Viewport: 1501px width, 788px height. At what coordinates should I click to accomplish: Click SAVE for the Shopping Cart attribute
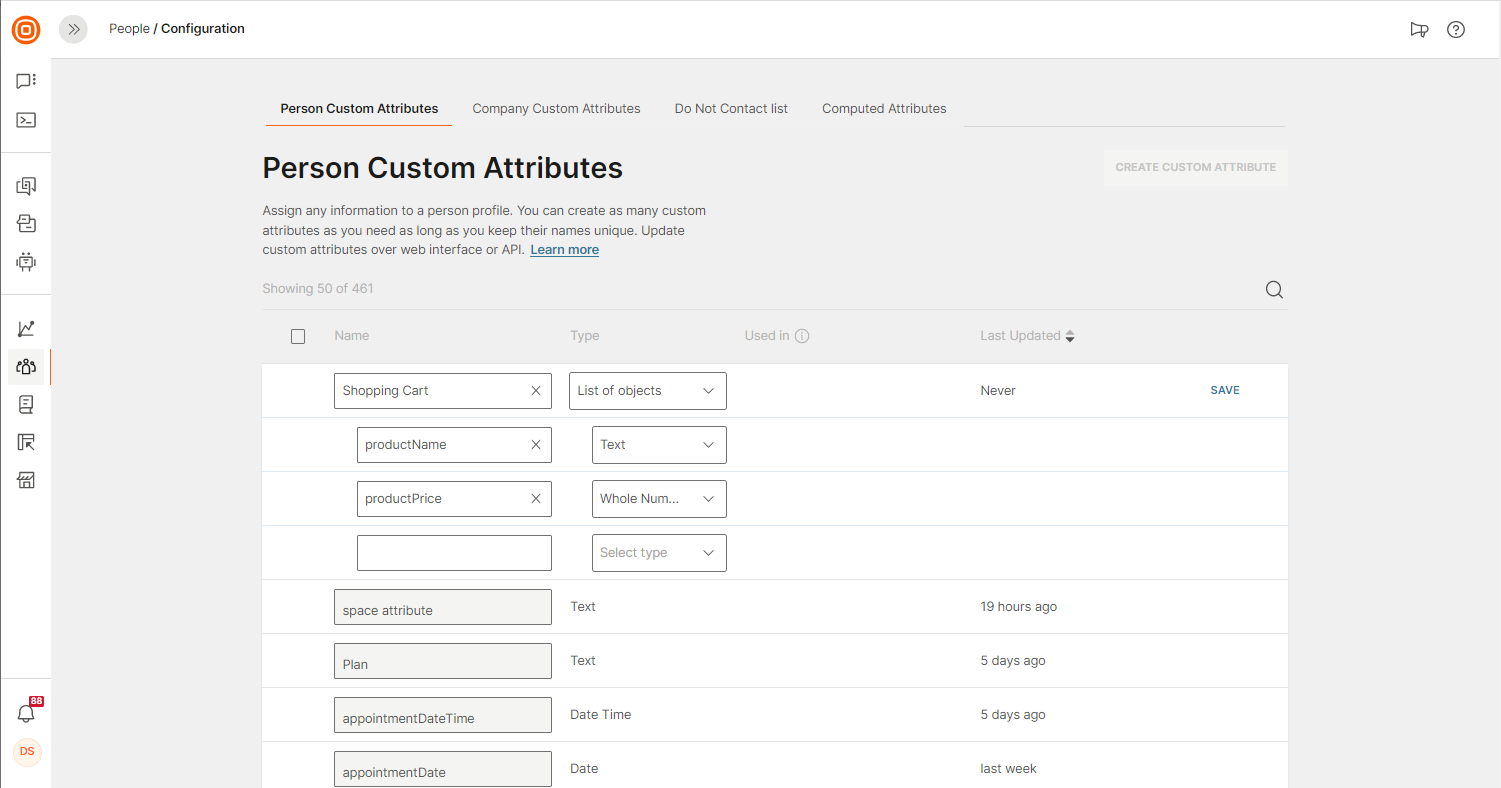tap(1224, 391)
